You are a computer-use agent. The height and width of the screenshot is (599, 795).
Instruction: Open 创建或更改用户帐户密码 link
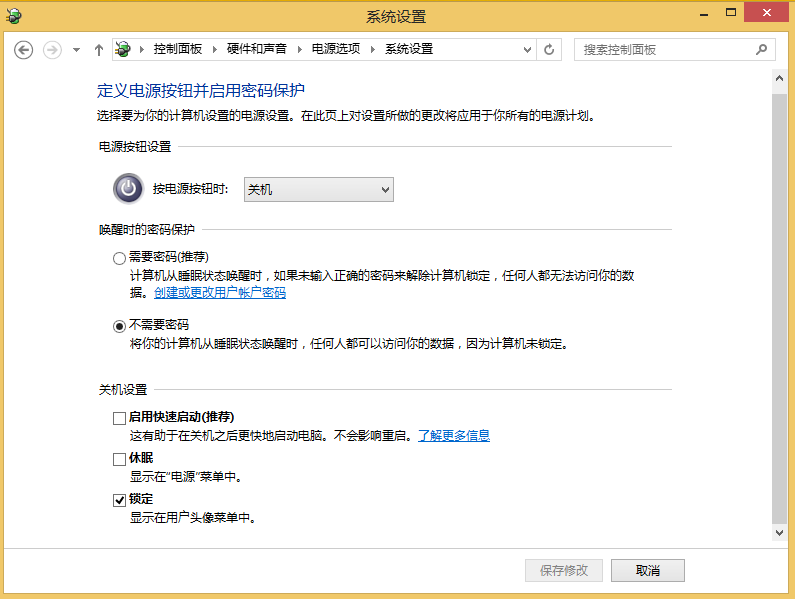[x=220, y=293]
